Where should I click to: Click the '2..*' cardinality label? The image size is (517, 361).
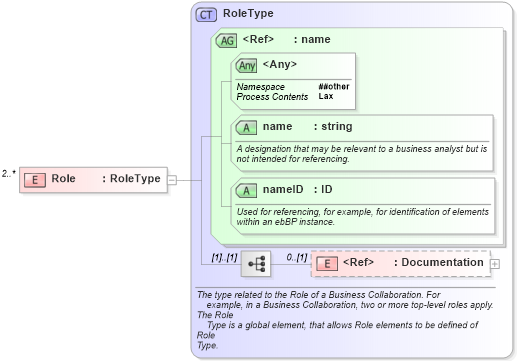[x=9, y=174]
